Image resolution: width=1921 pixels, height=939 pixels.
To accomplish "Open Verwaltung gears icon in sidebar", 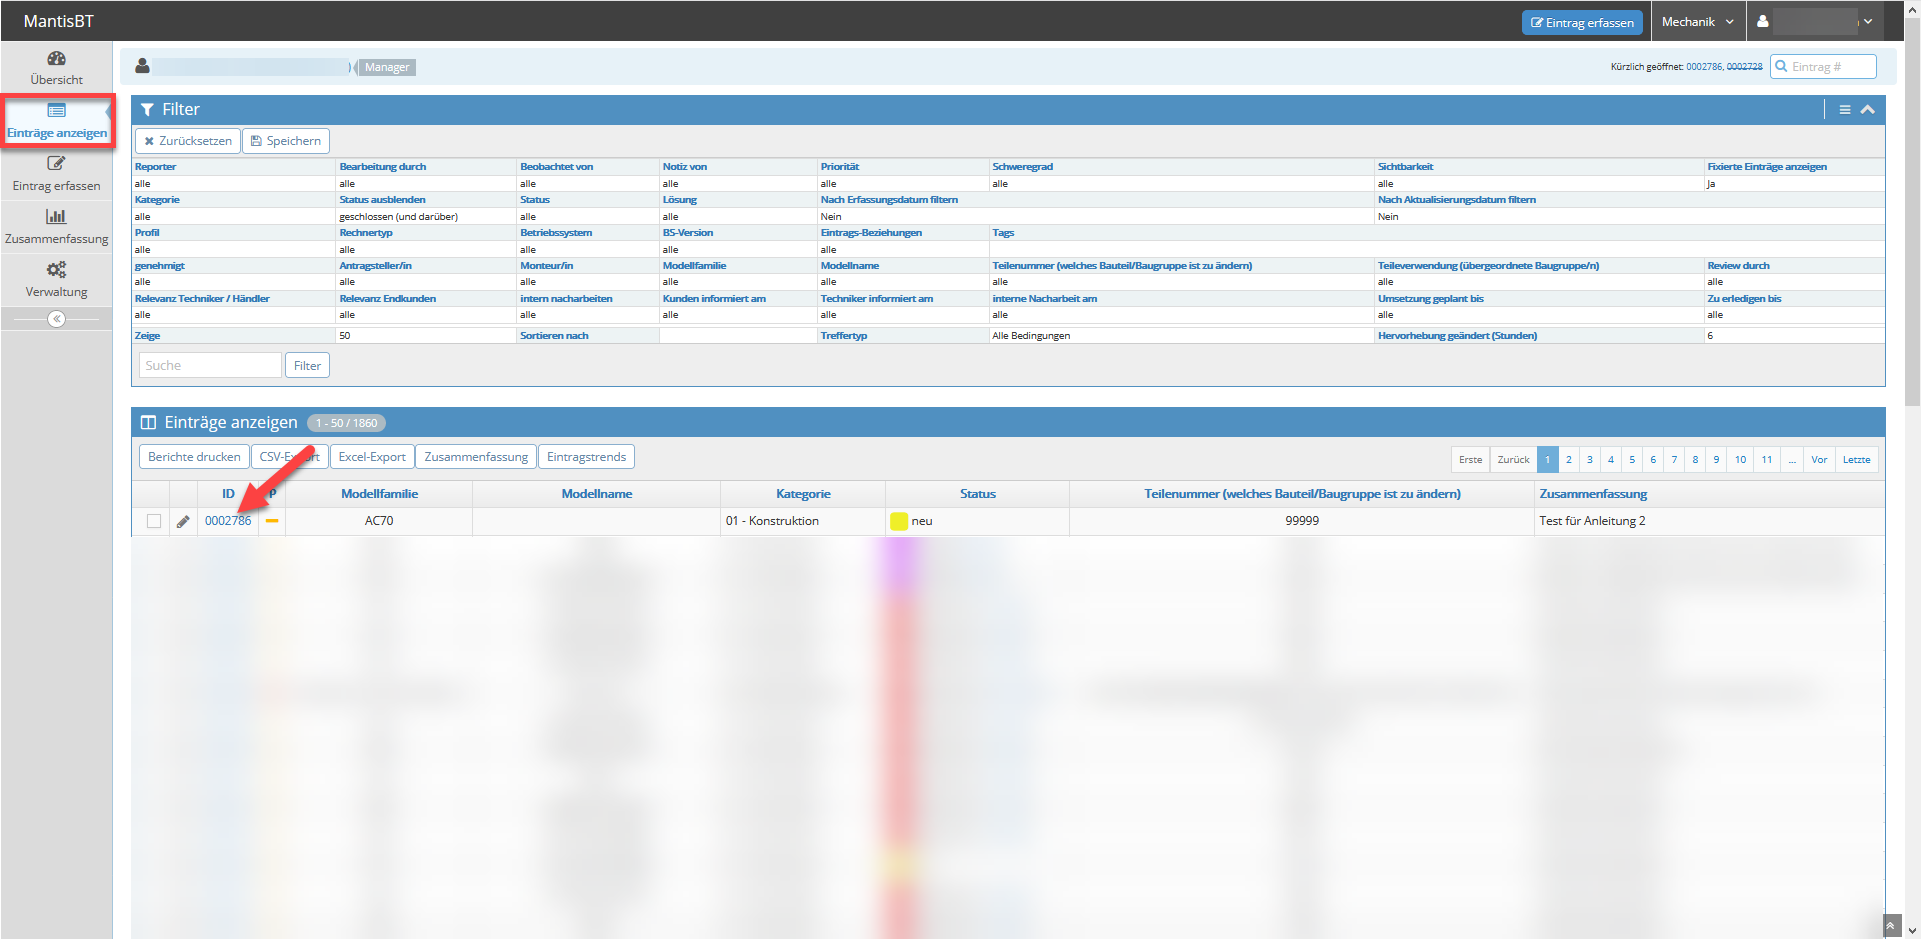I will coord(56,270).
